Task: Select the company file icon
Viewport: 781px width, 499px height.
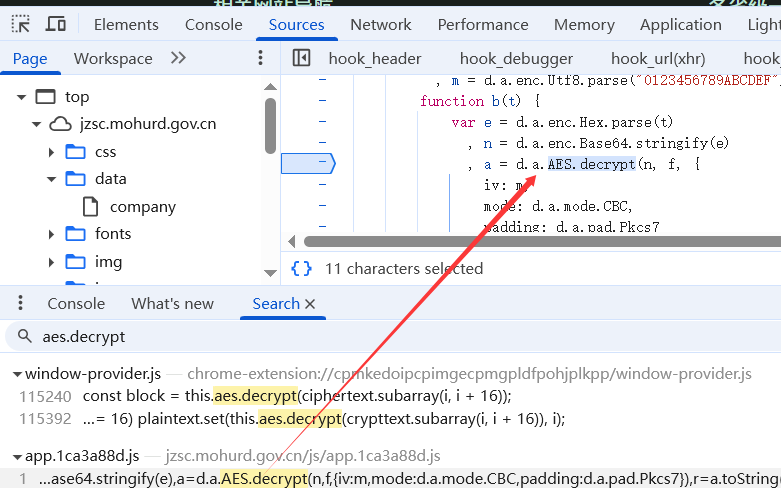Action: [x=90, y=207]
